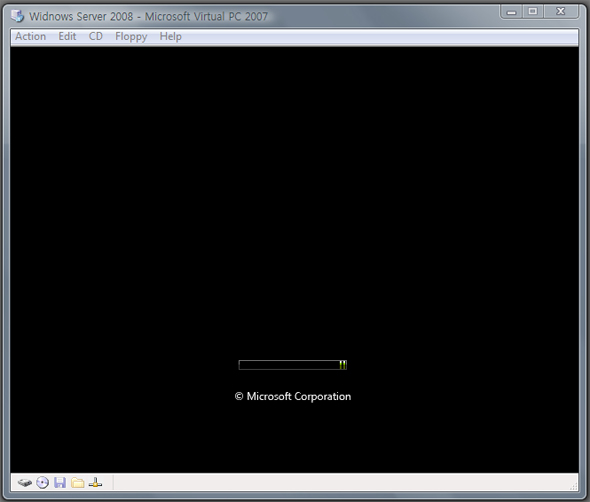Open the Action menu
590x502 pixels.
click(x=30, y=37)
